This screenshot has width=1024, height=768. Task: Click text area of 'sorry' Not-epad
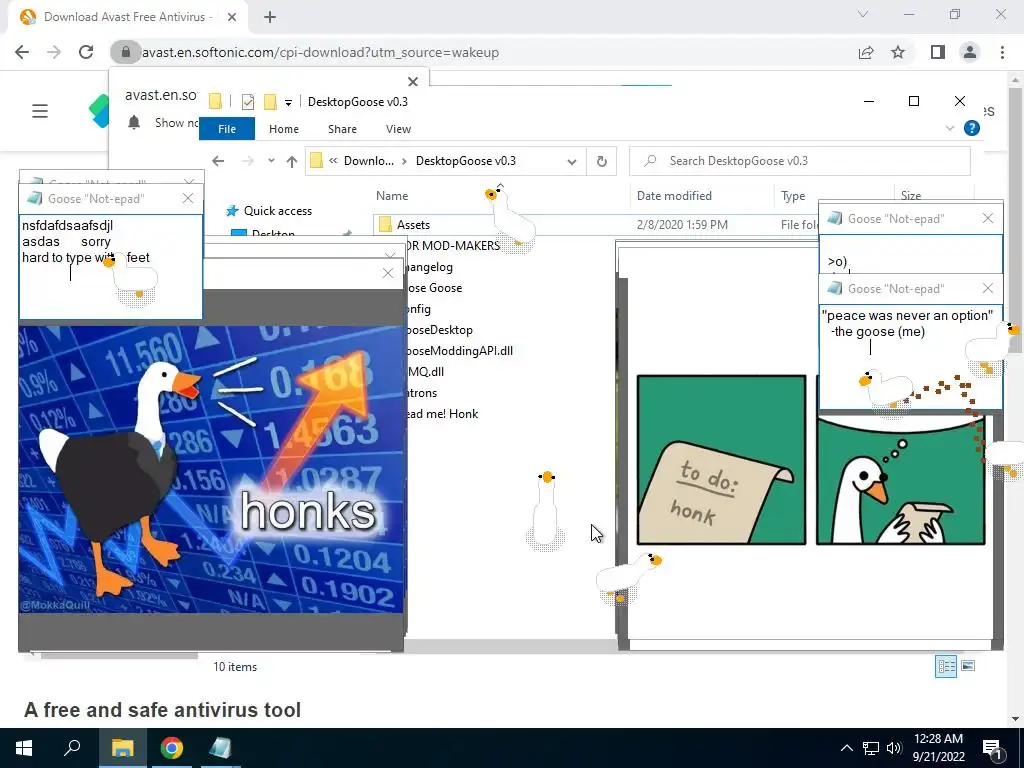point(111,267)
